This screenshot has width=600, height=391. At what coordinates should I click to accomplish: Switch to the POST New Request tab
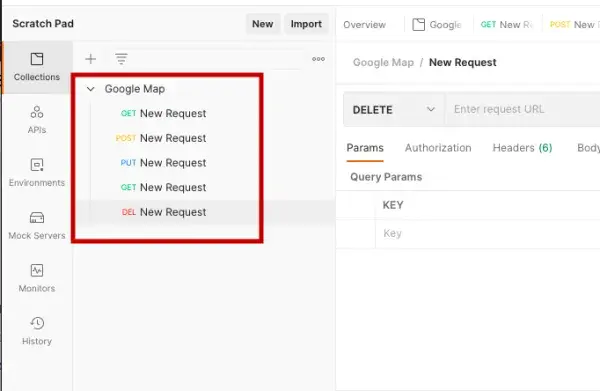pos(573,25)
